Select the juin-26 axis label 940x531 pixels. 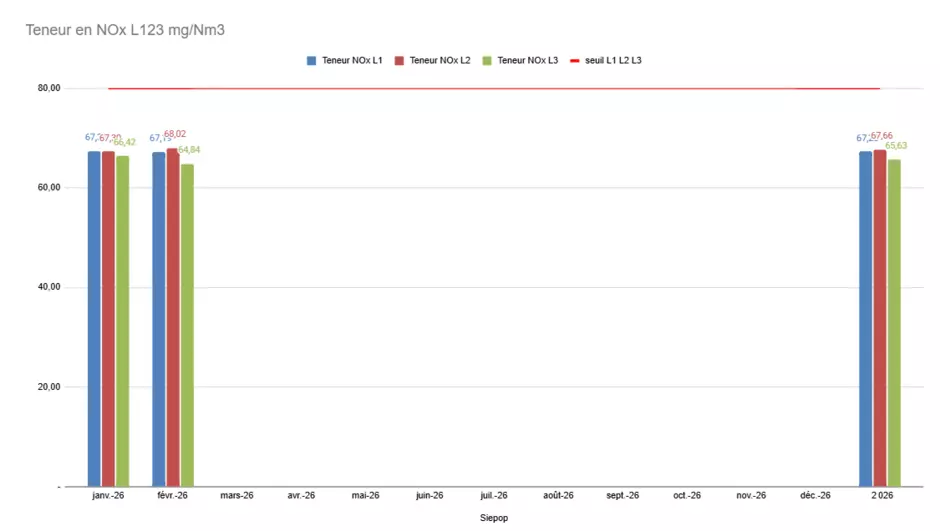click(x=429, y=495)
